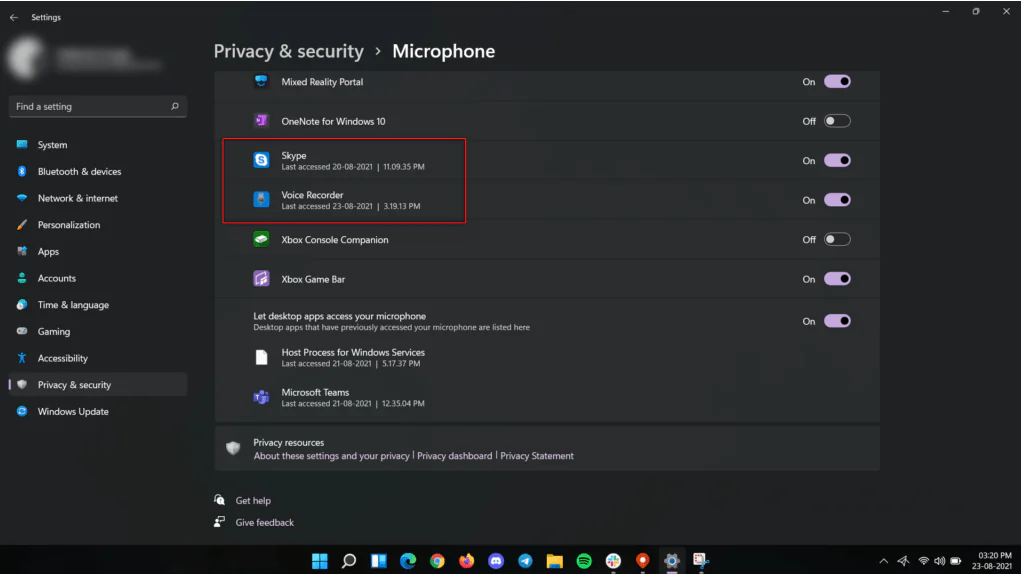Image resolution: width=1021 pixels, height=574 pixels.
Task: Click the blurred user profile picture
Action: [26, 58]
